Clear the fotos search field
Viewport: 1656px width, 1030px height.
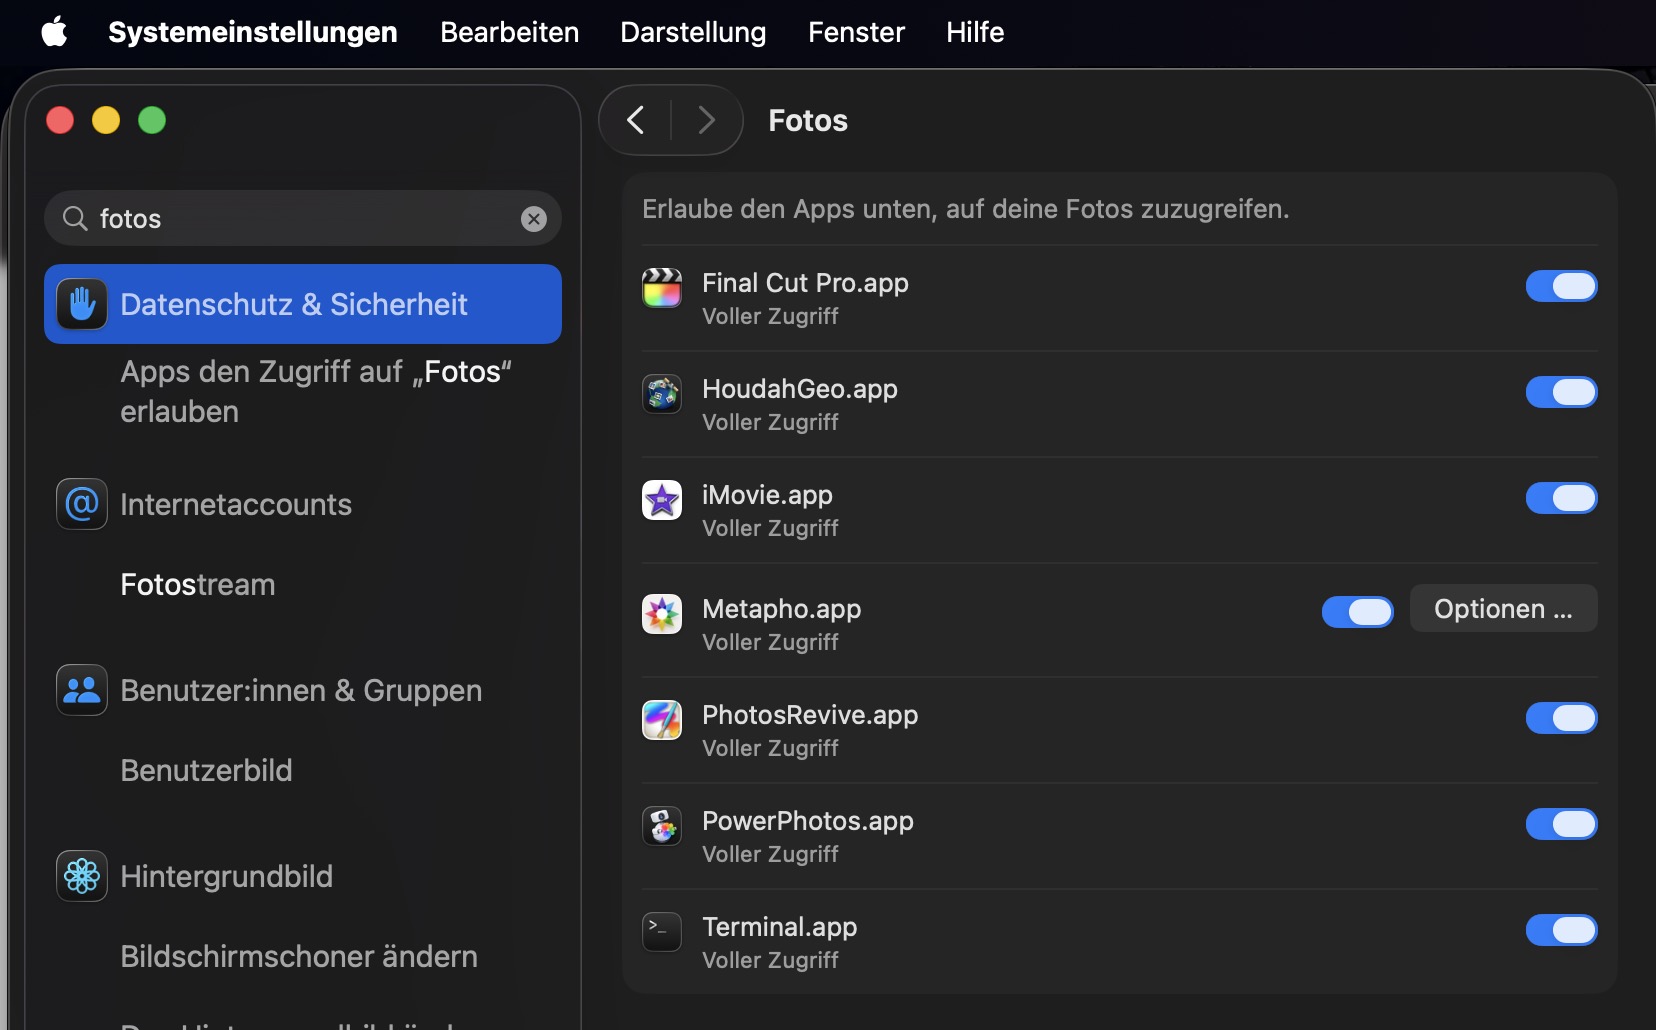[x=534, y=219]
